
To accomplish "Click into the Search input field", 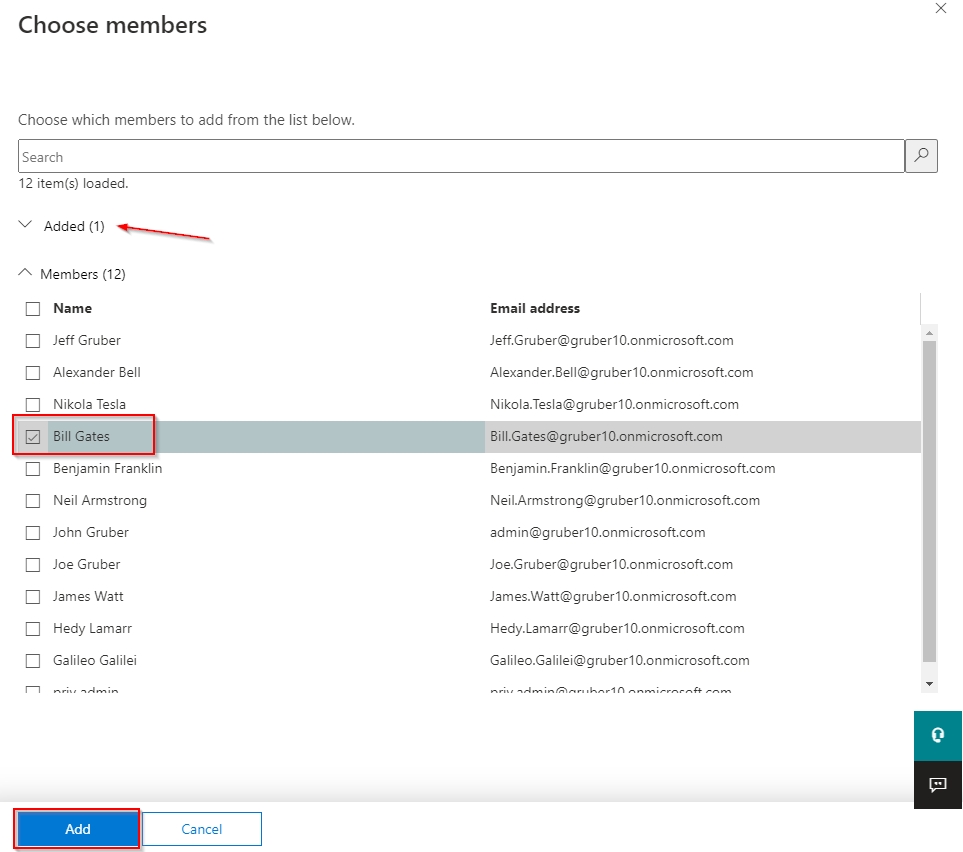I will point(460,157).
